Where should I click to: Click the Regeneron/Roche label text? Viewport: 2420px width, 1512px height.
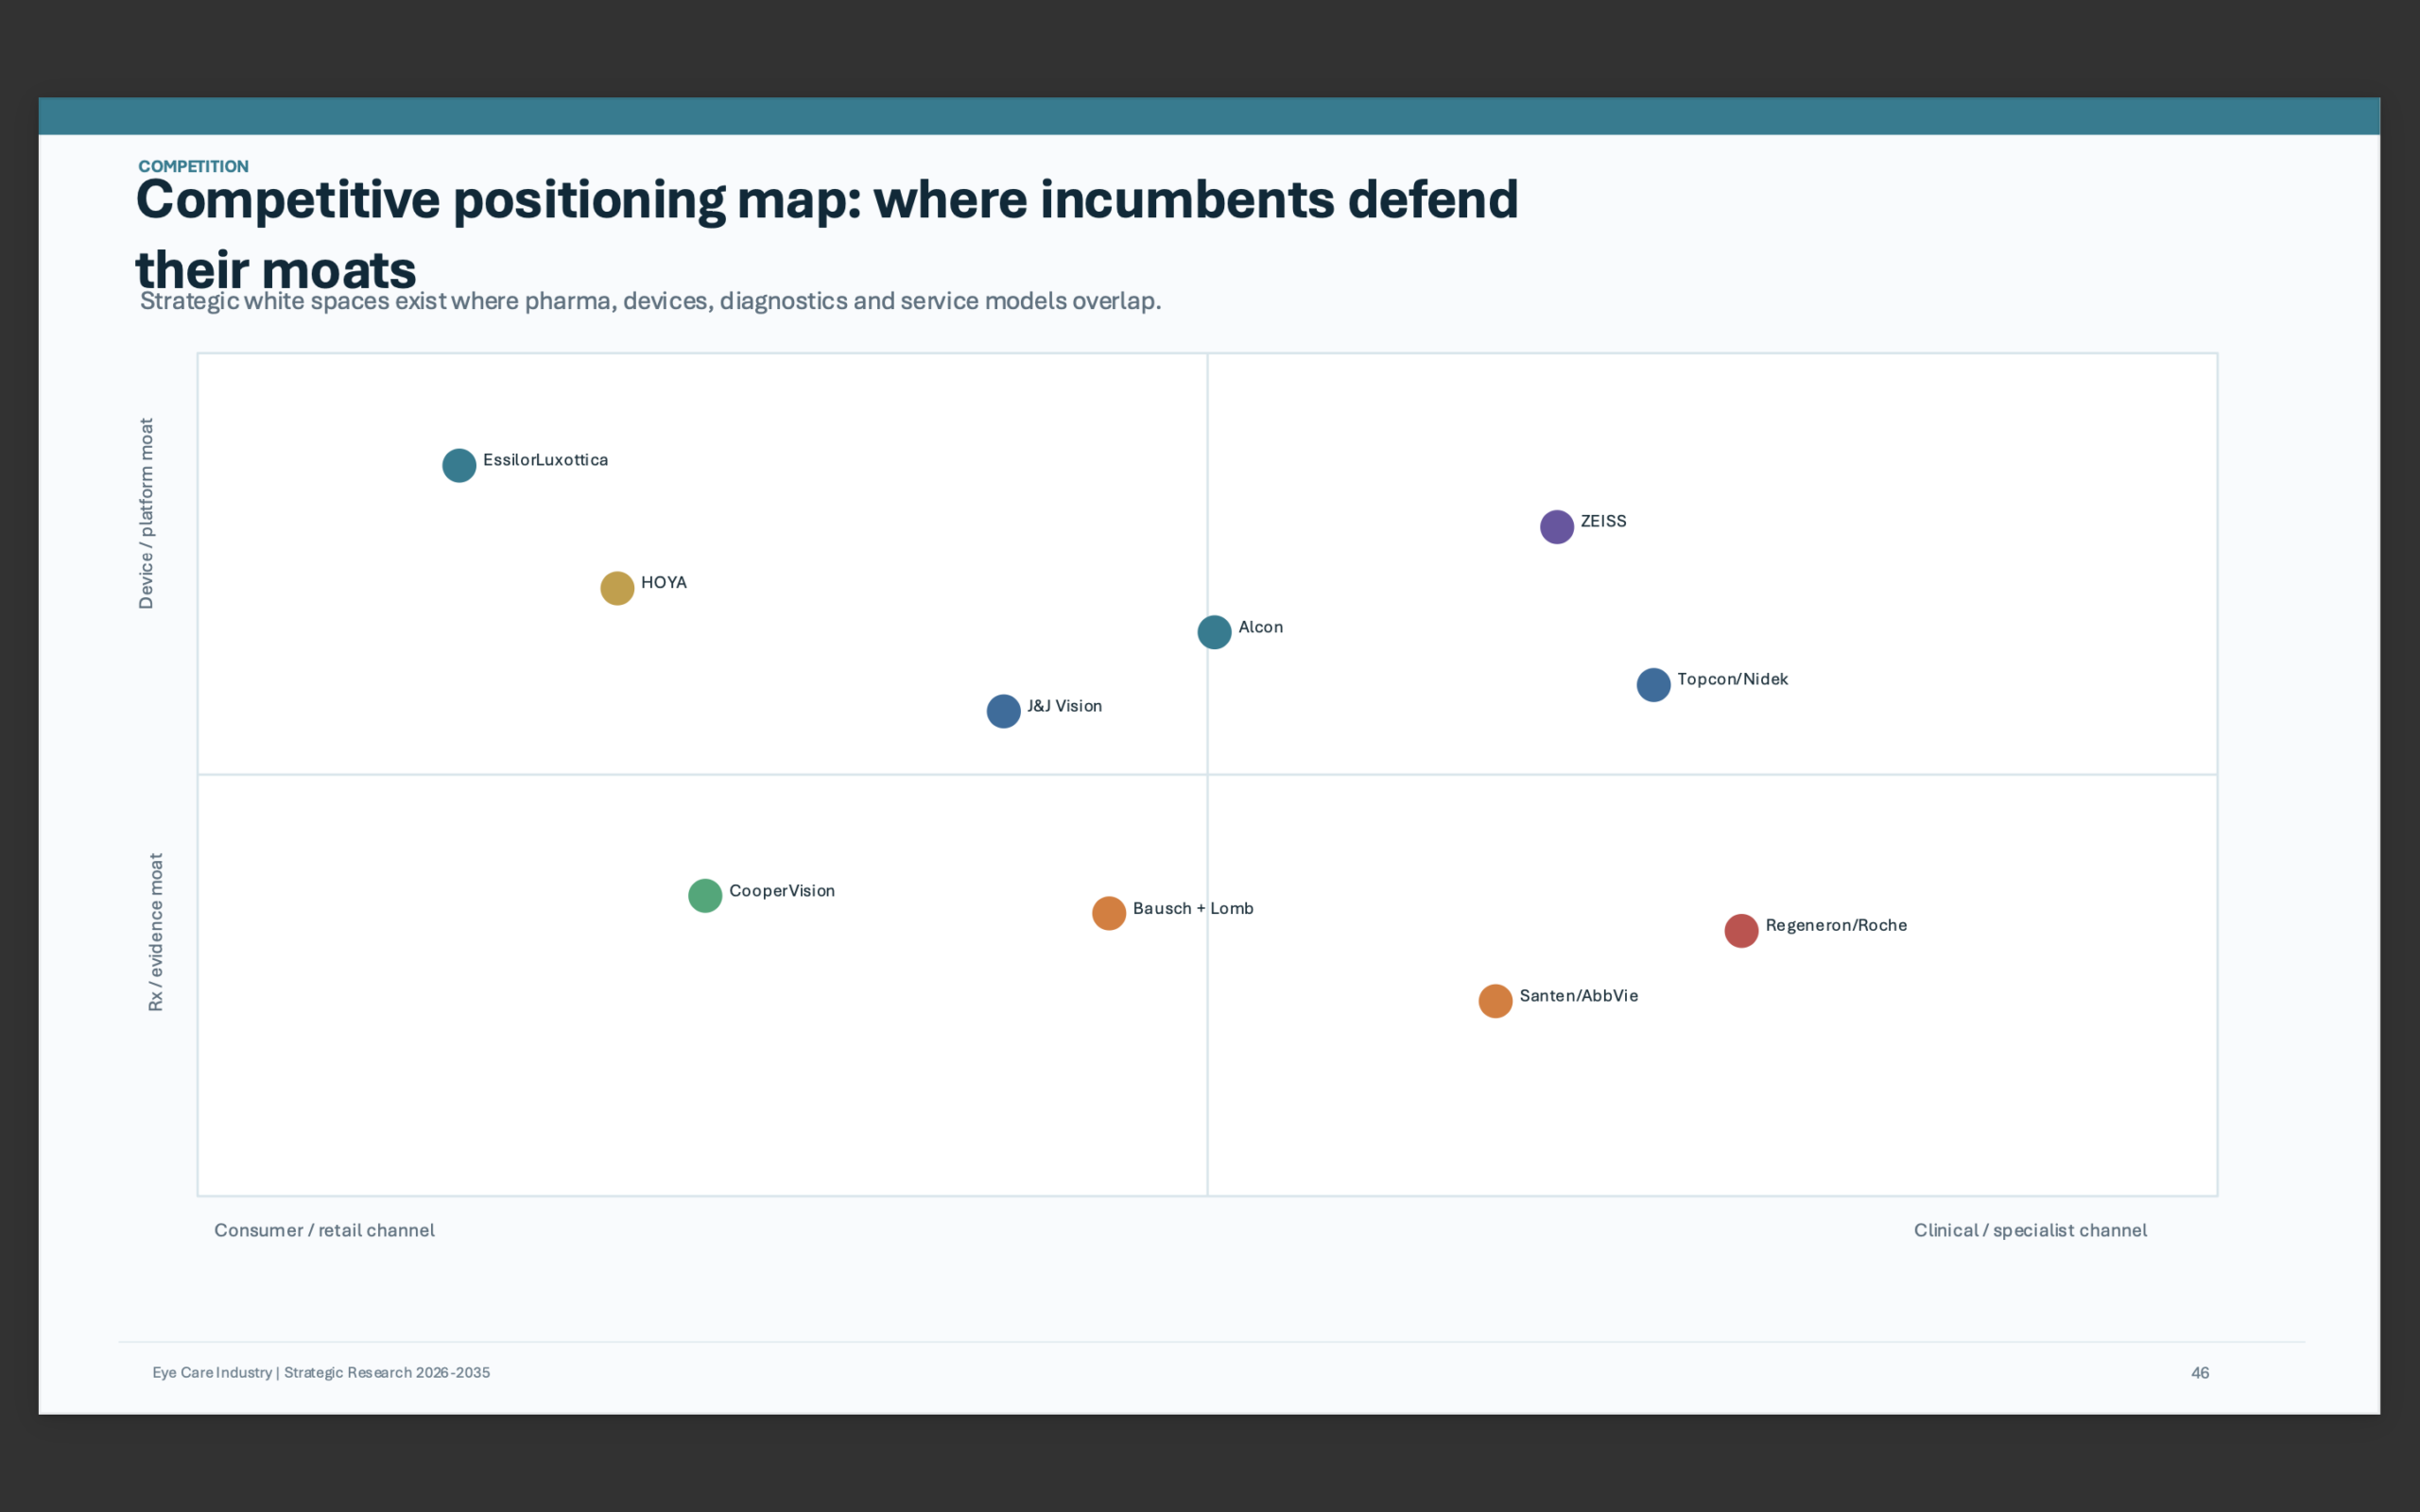(x=1836, y=925)
